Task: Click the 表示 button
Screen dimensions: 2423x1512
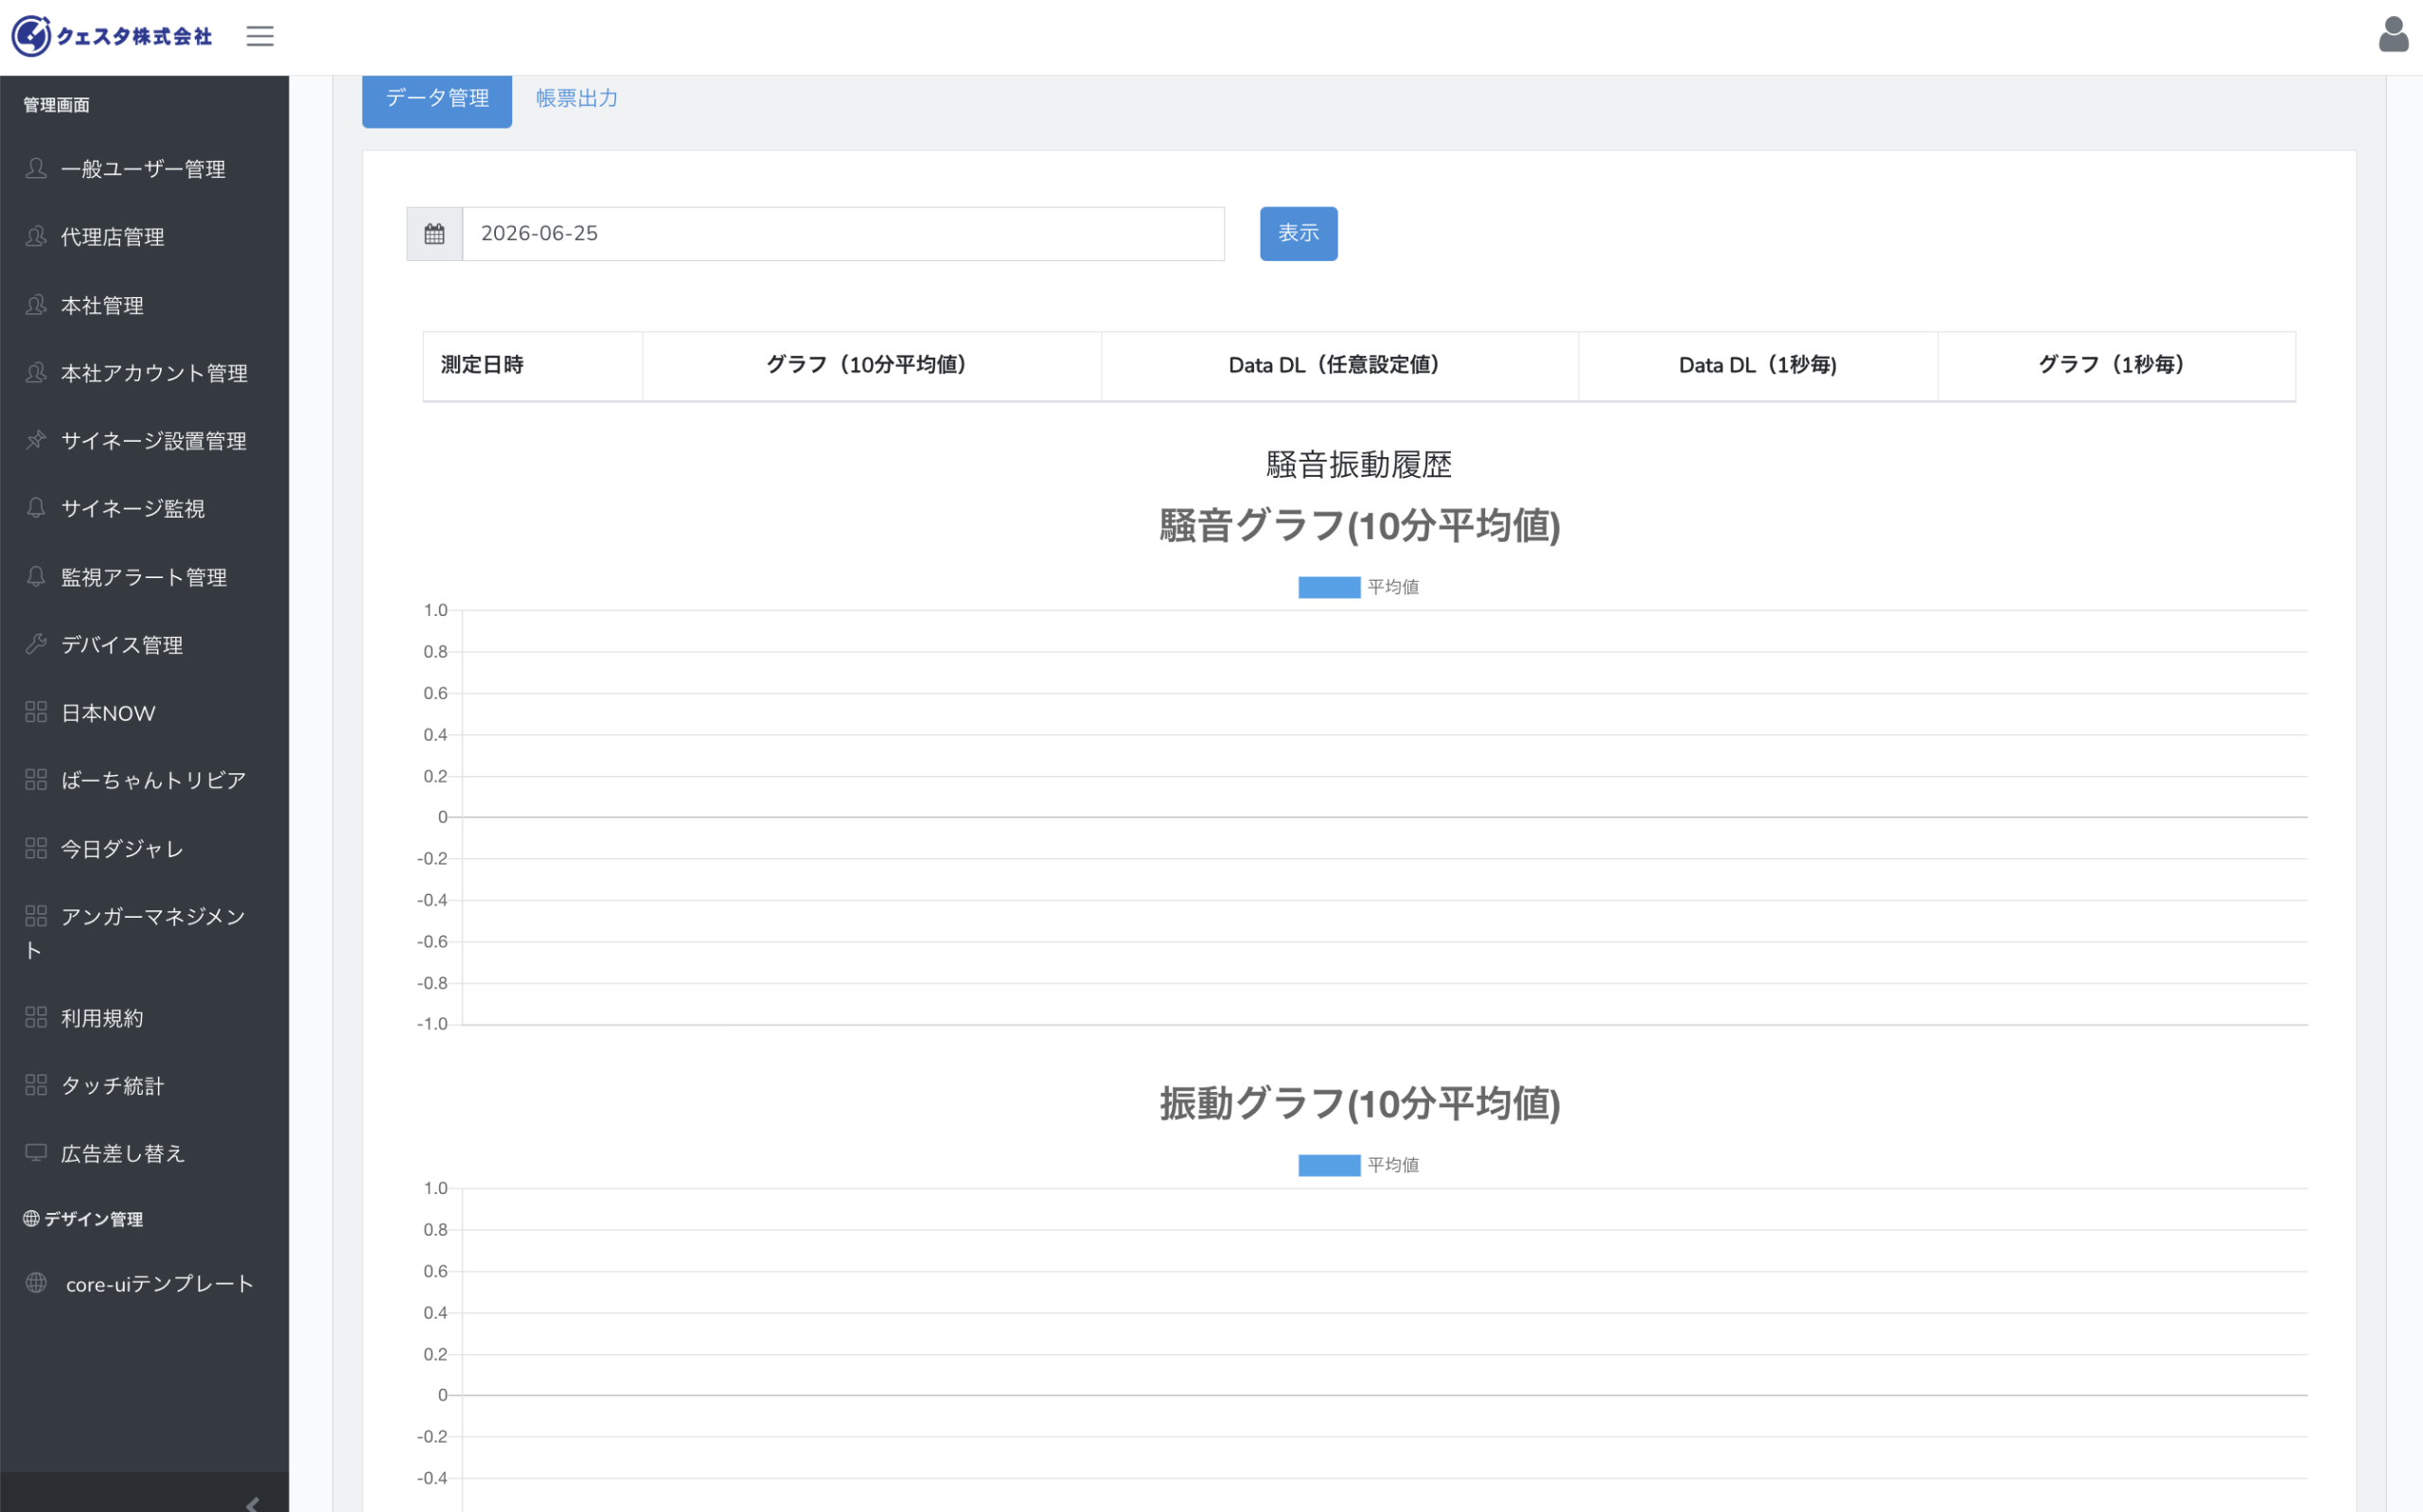Action: click(x=1298, y=234)
